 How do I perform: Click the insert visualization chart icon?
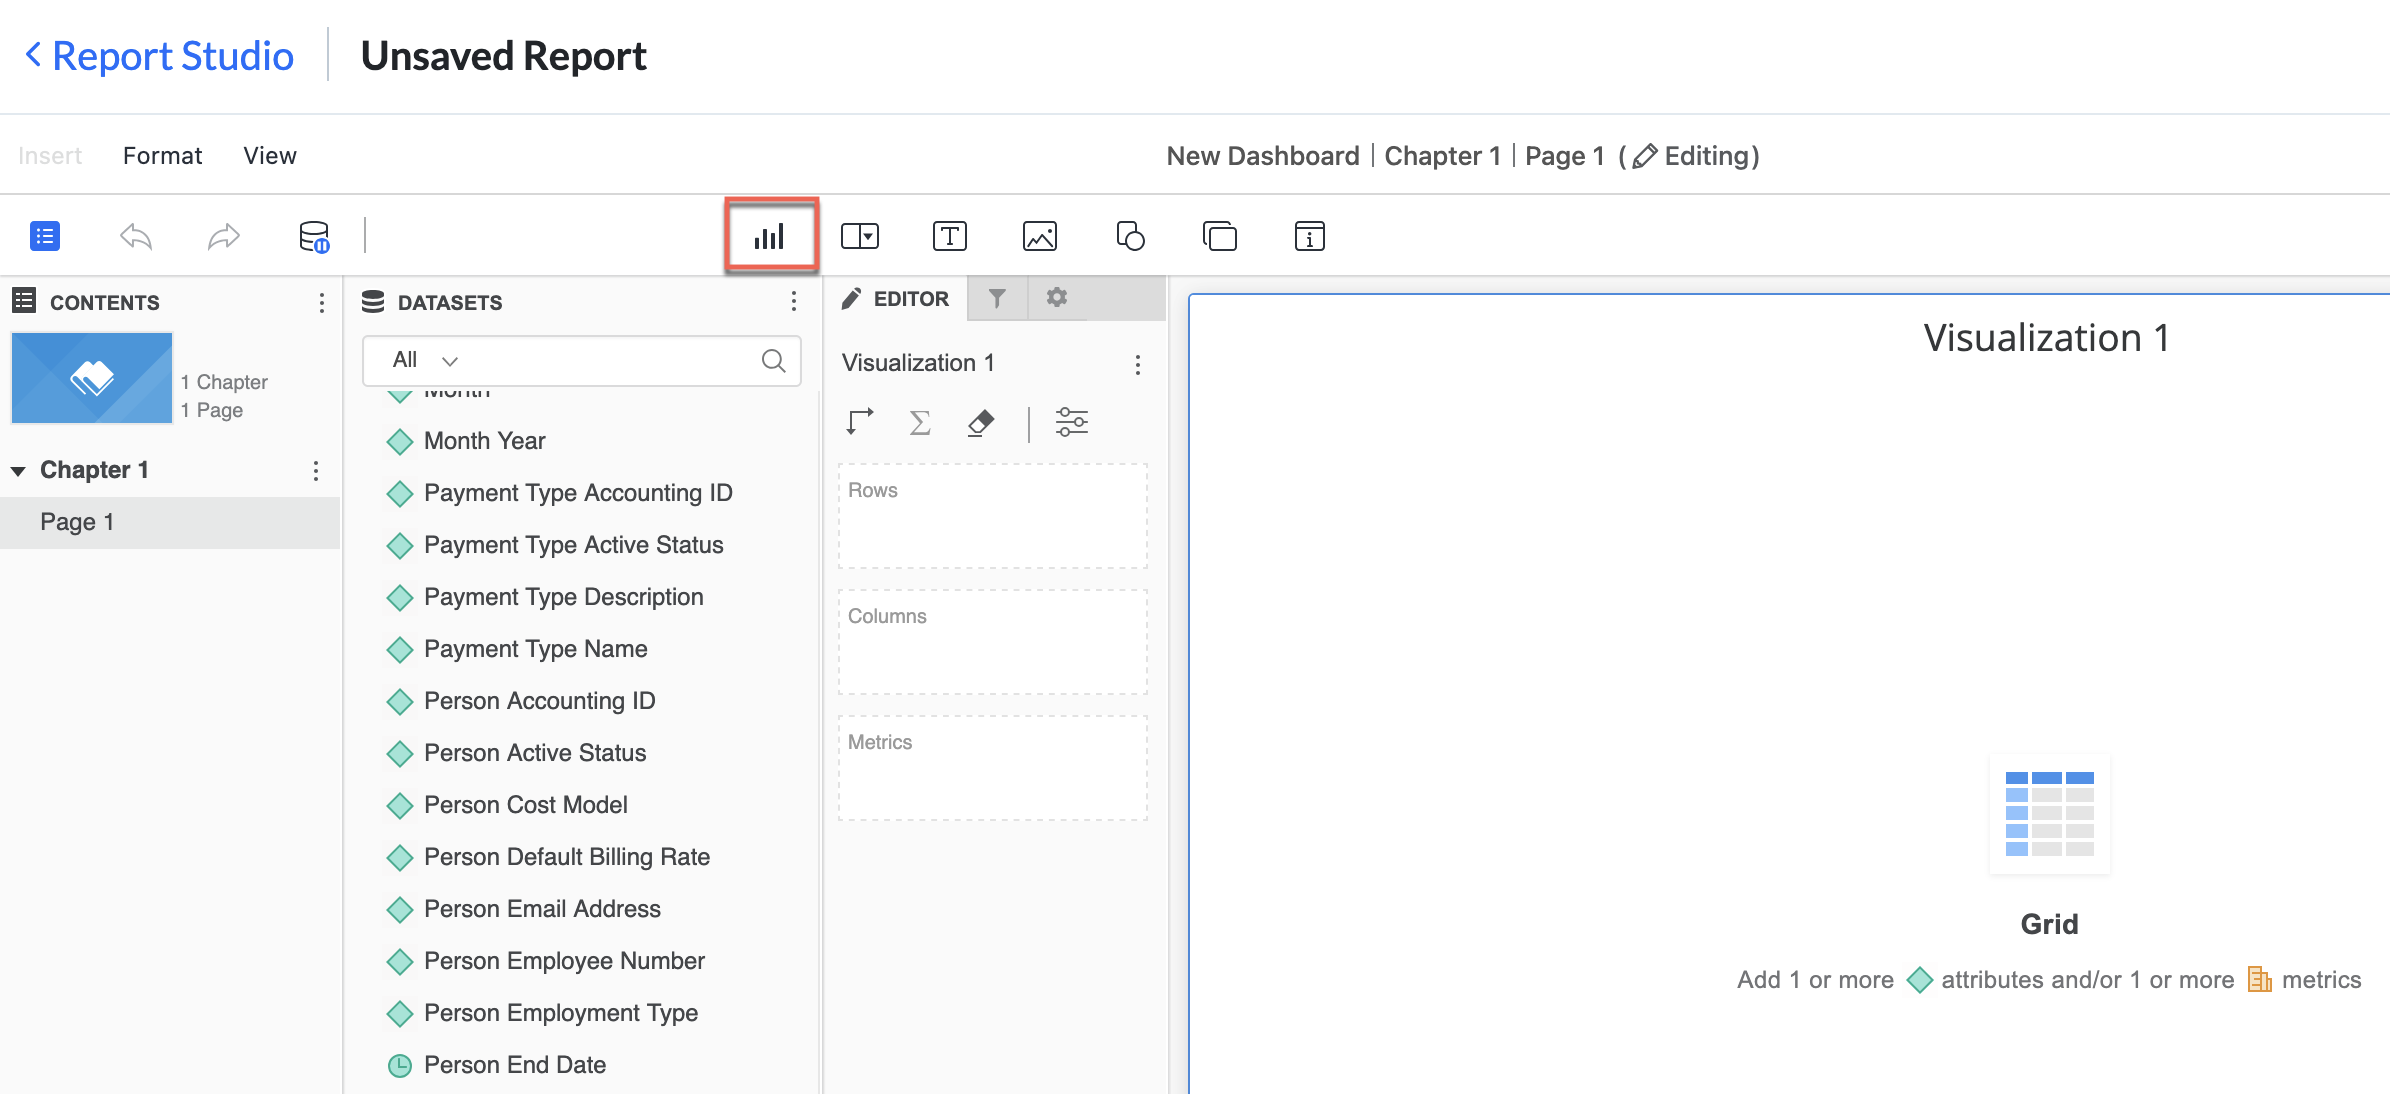pyautogui.click(x=770, y=237)
